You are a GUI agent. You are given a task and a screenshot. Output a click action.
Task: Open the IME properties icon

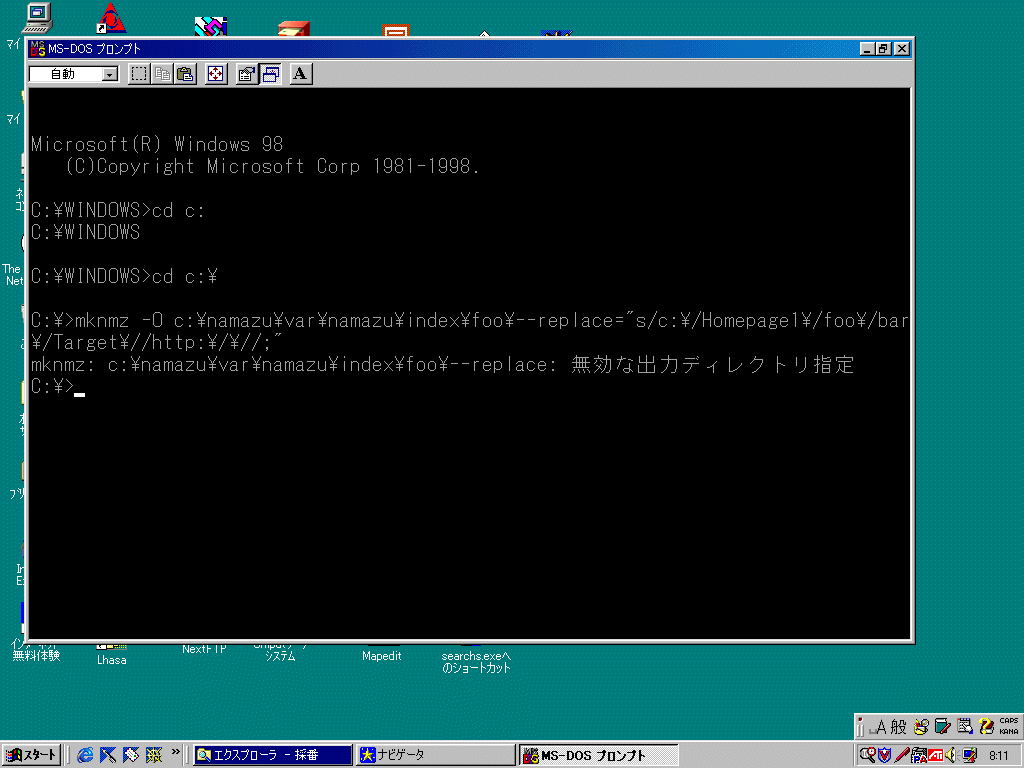[965, 727]
